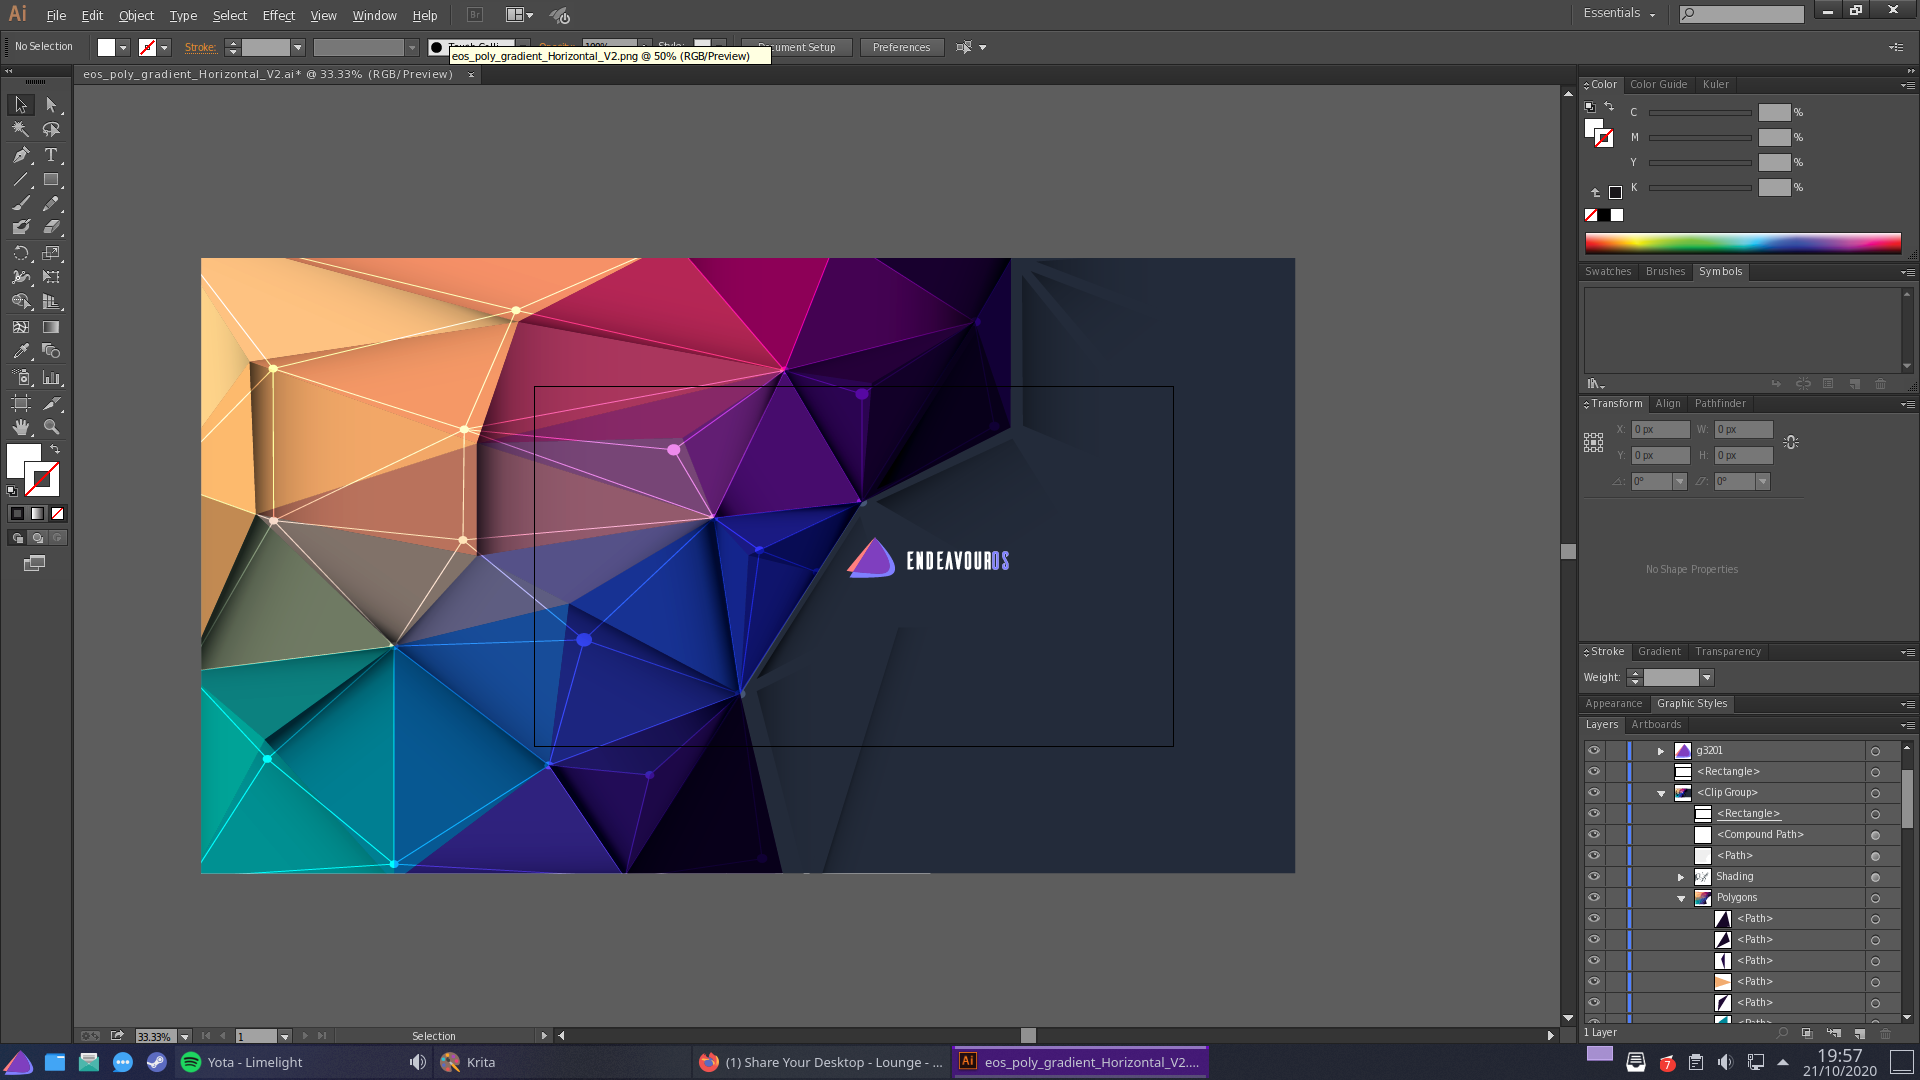Select the Direct Selection tool
The image size is (1920, 1080).
[51, 105]
